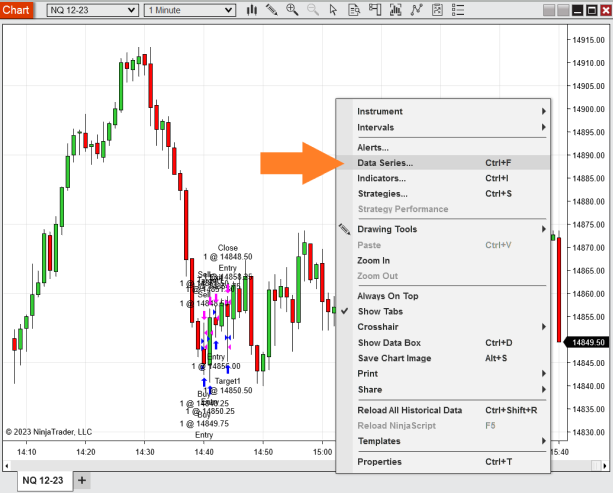Open the Strategies toolbar icon

point(437,10)
